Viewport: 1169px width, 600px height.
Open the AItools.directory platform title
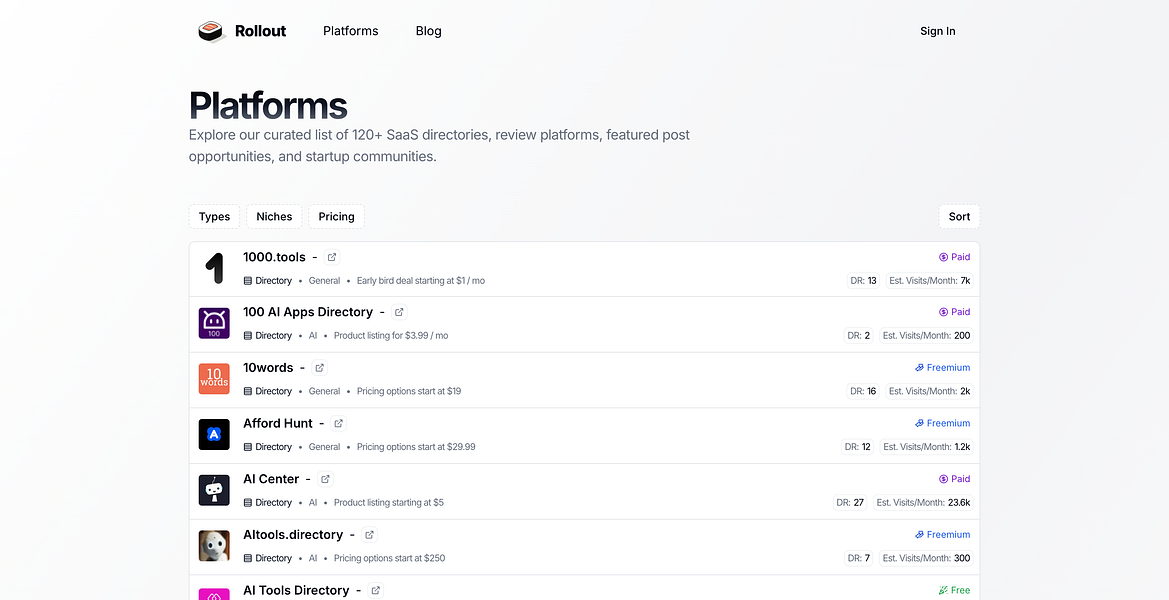coord(293,535)
